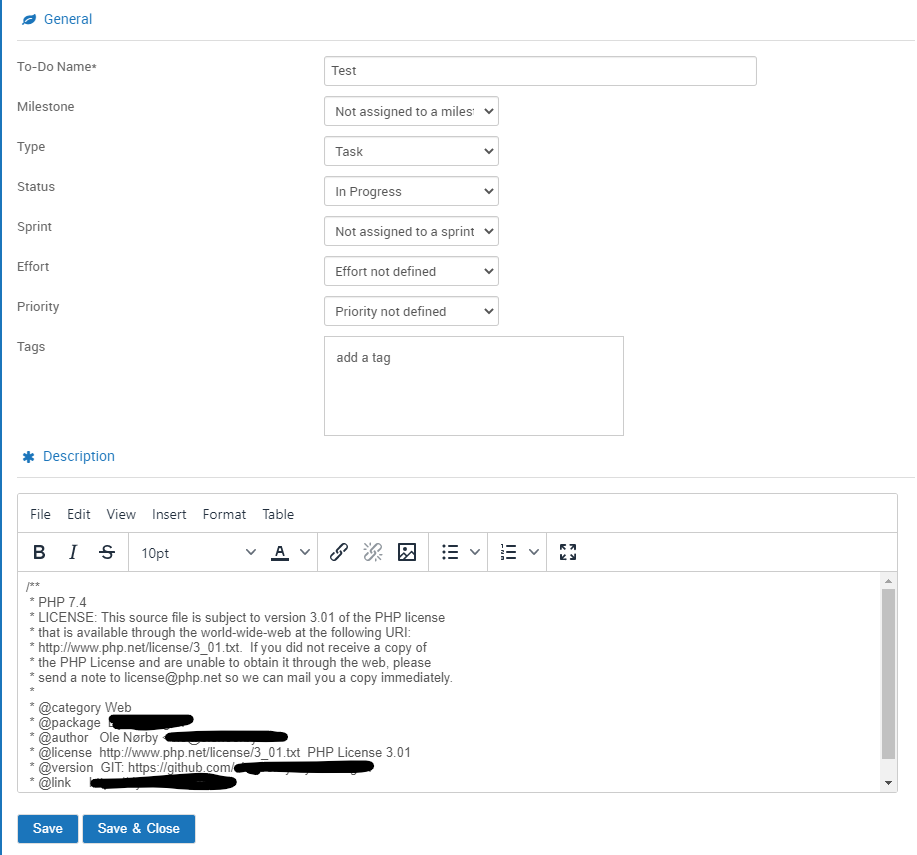Insert an image into the description
Screen dimensions: 917x855
(406, 551)
